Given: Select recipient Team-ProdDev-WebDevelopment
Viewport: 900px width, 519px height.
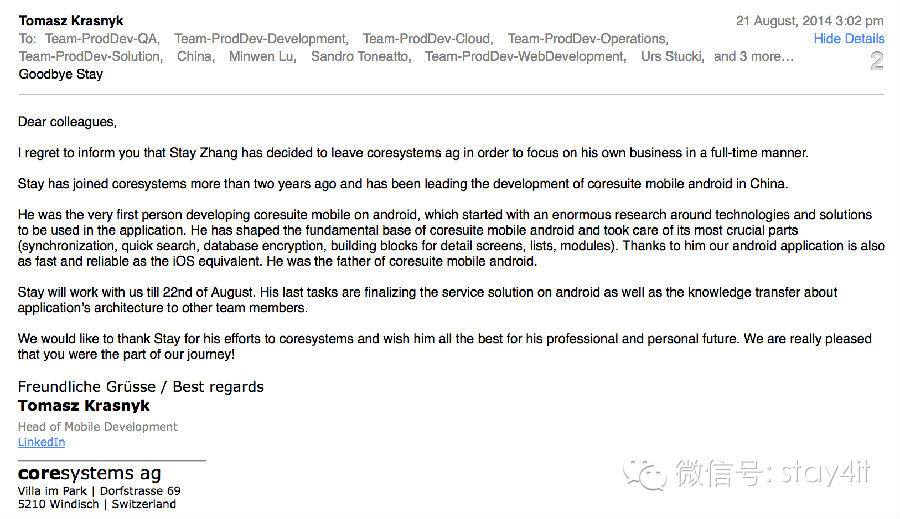Looking at the screenshot, I should tap(525, 56).
